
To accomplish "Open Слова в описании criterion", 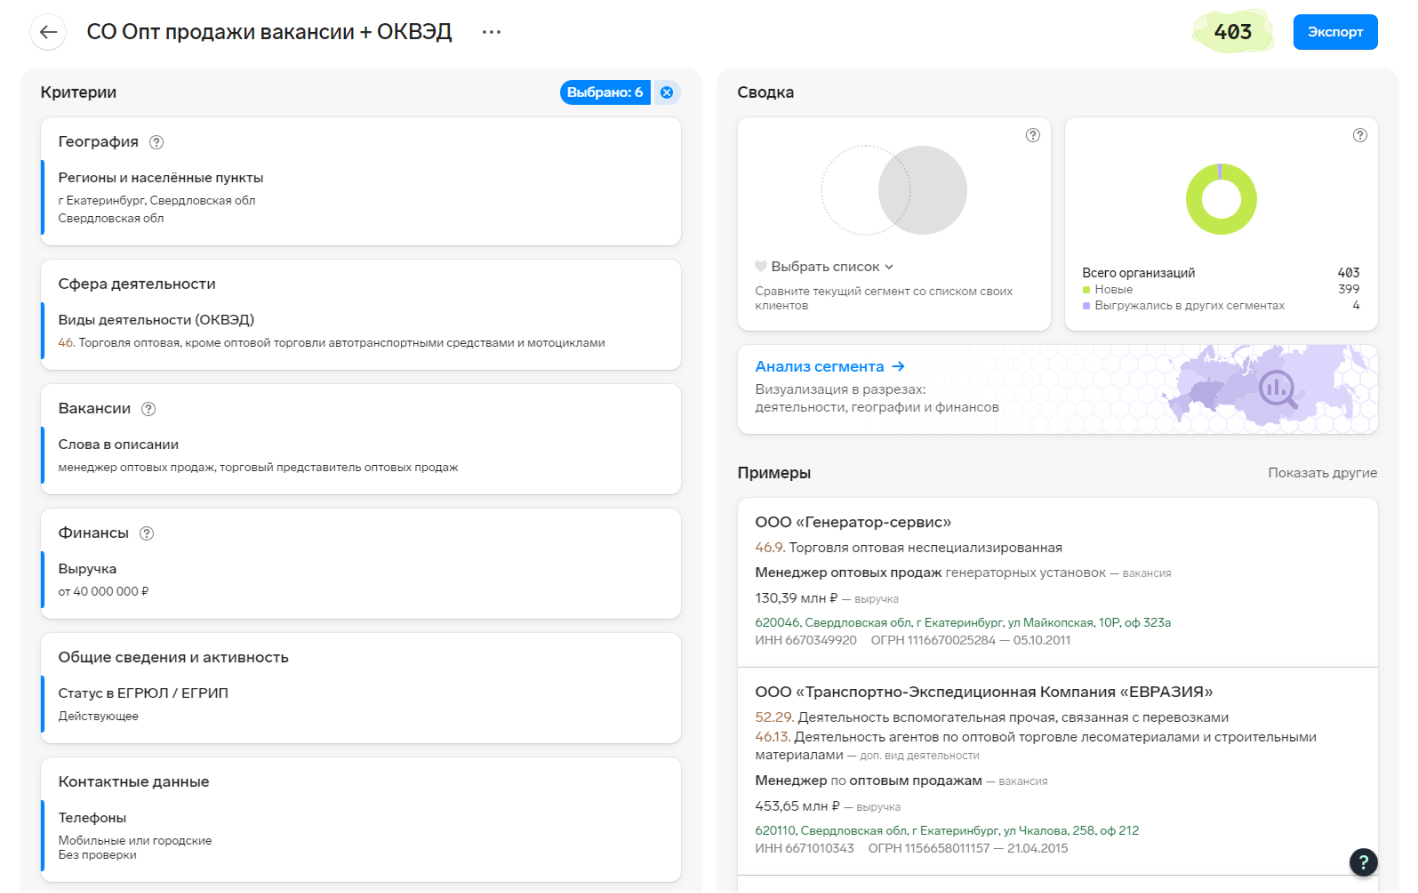I will click(x=118, y=445).
